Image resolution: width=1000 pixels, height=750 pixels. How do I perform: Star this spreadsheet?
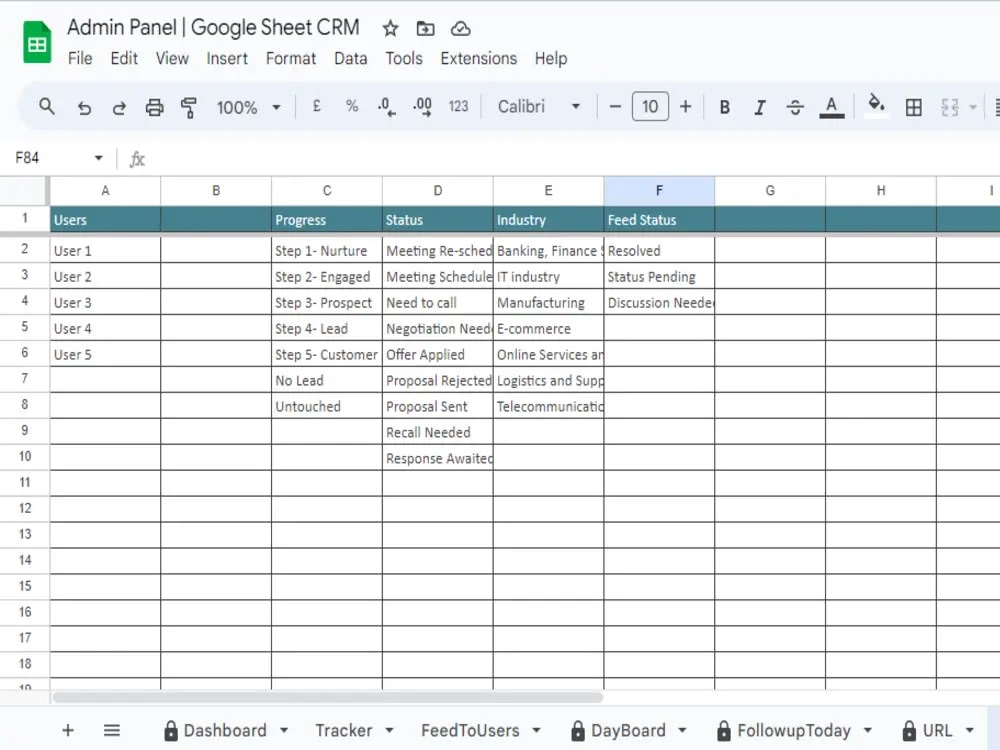(390, 29)
